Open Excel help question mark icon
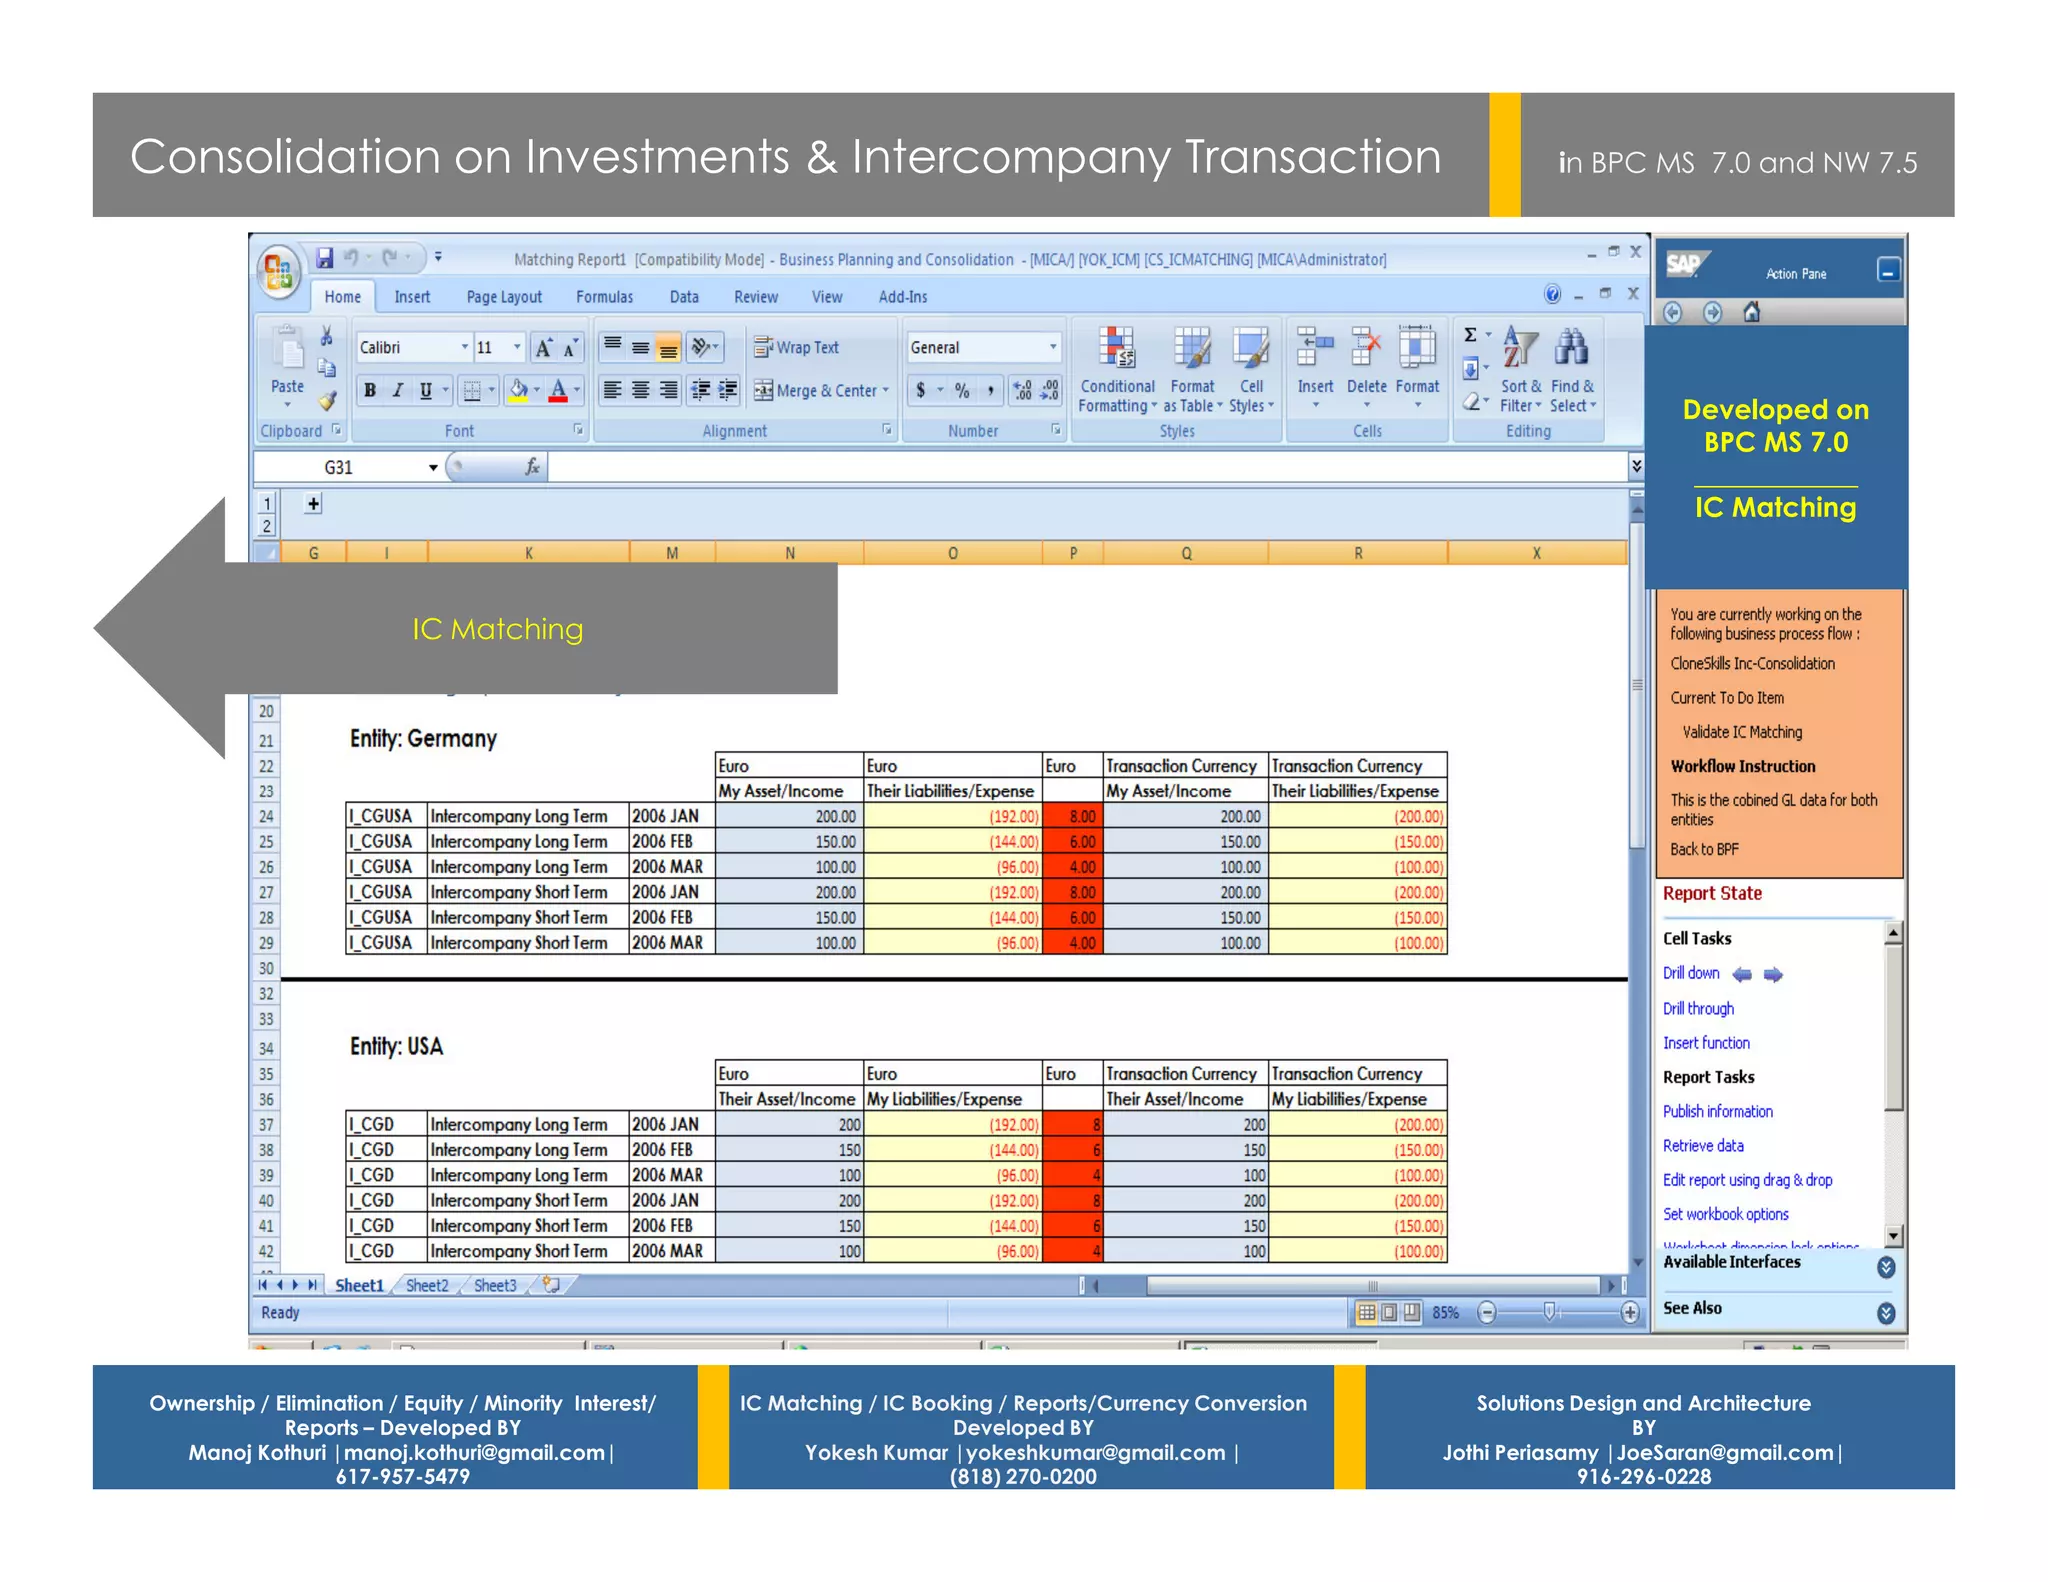 coord(1552,294)
